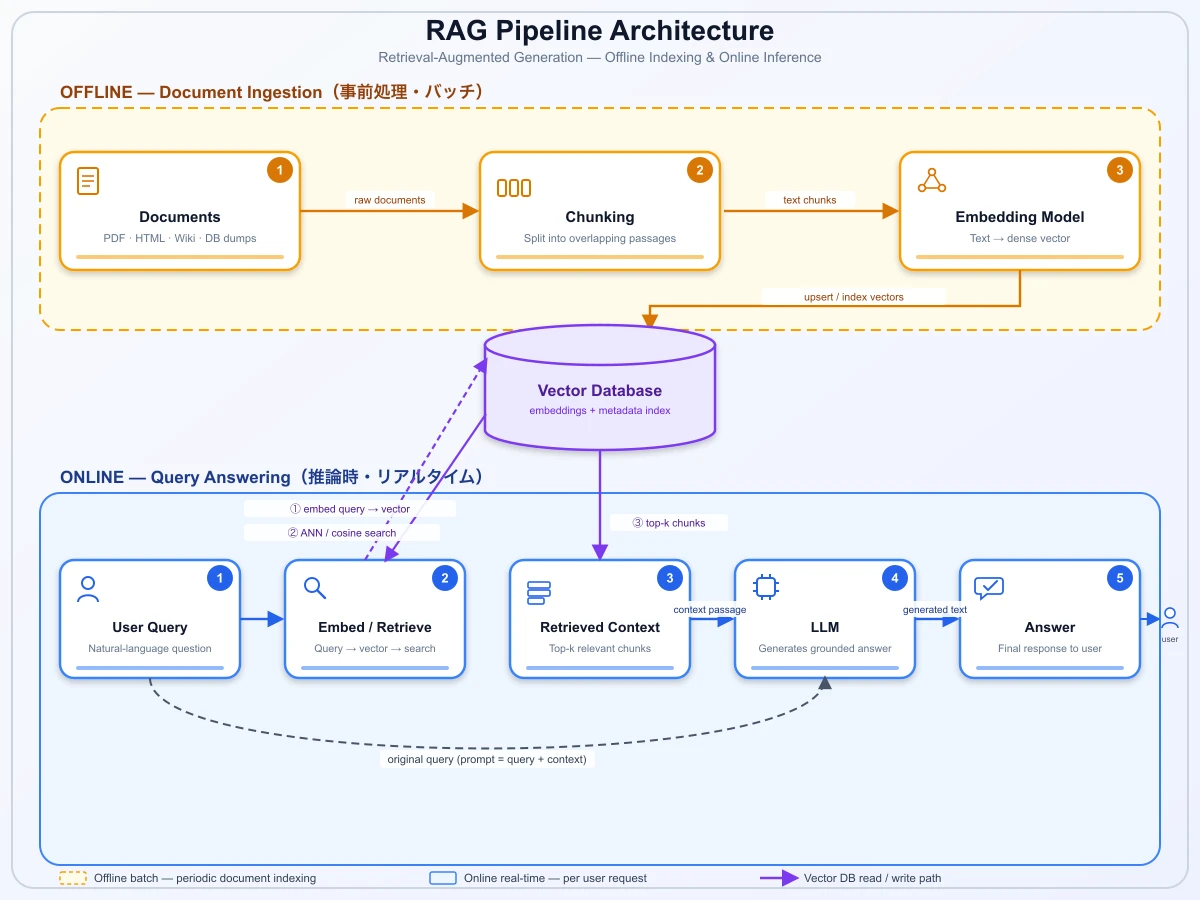Click the 'original query (prompt = query + context)' label
This screenshot has width=1200, height=900.
(487, 759)
